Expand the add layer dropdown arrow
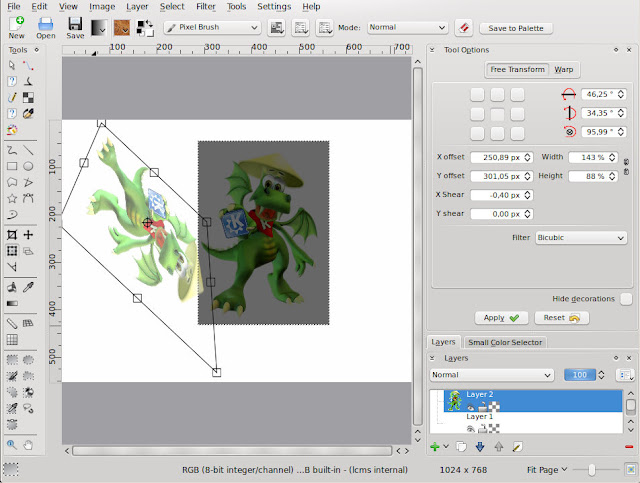The width and height of the screenshot is (640, 483). coord(446,446)
